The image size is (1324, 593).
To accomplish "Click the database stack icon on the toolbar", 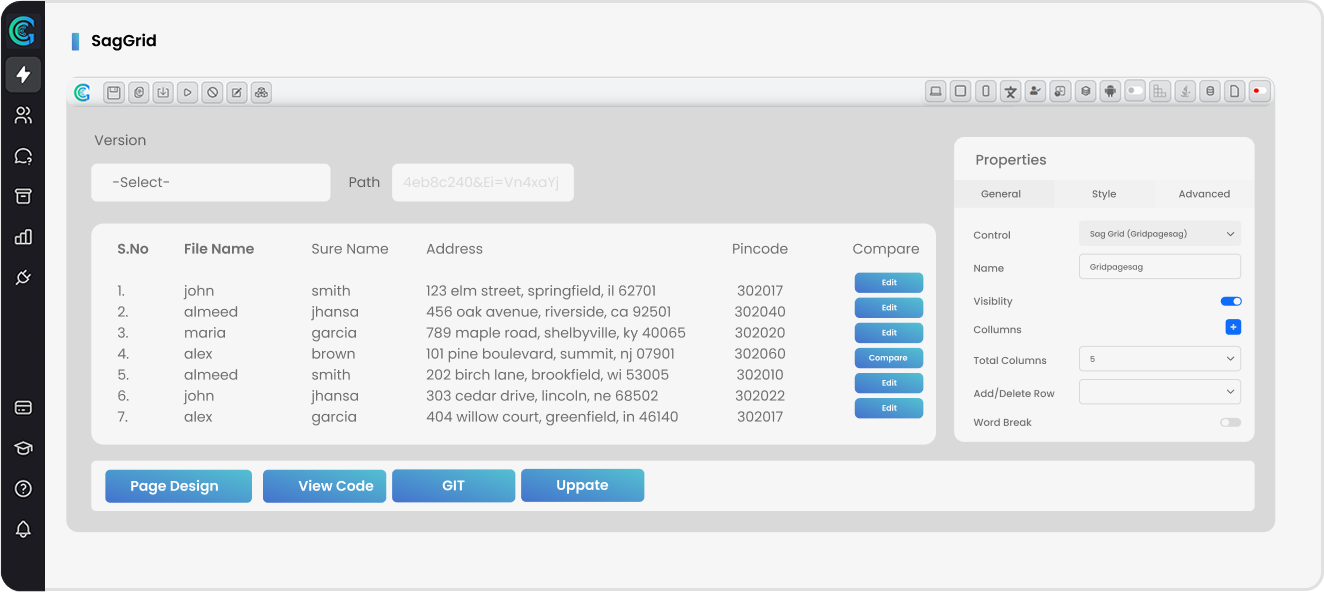I will [1085, 91].
